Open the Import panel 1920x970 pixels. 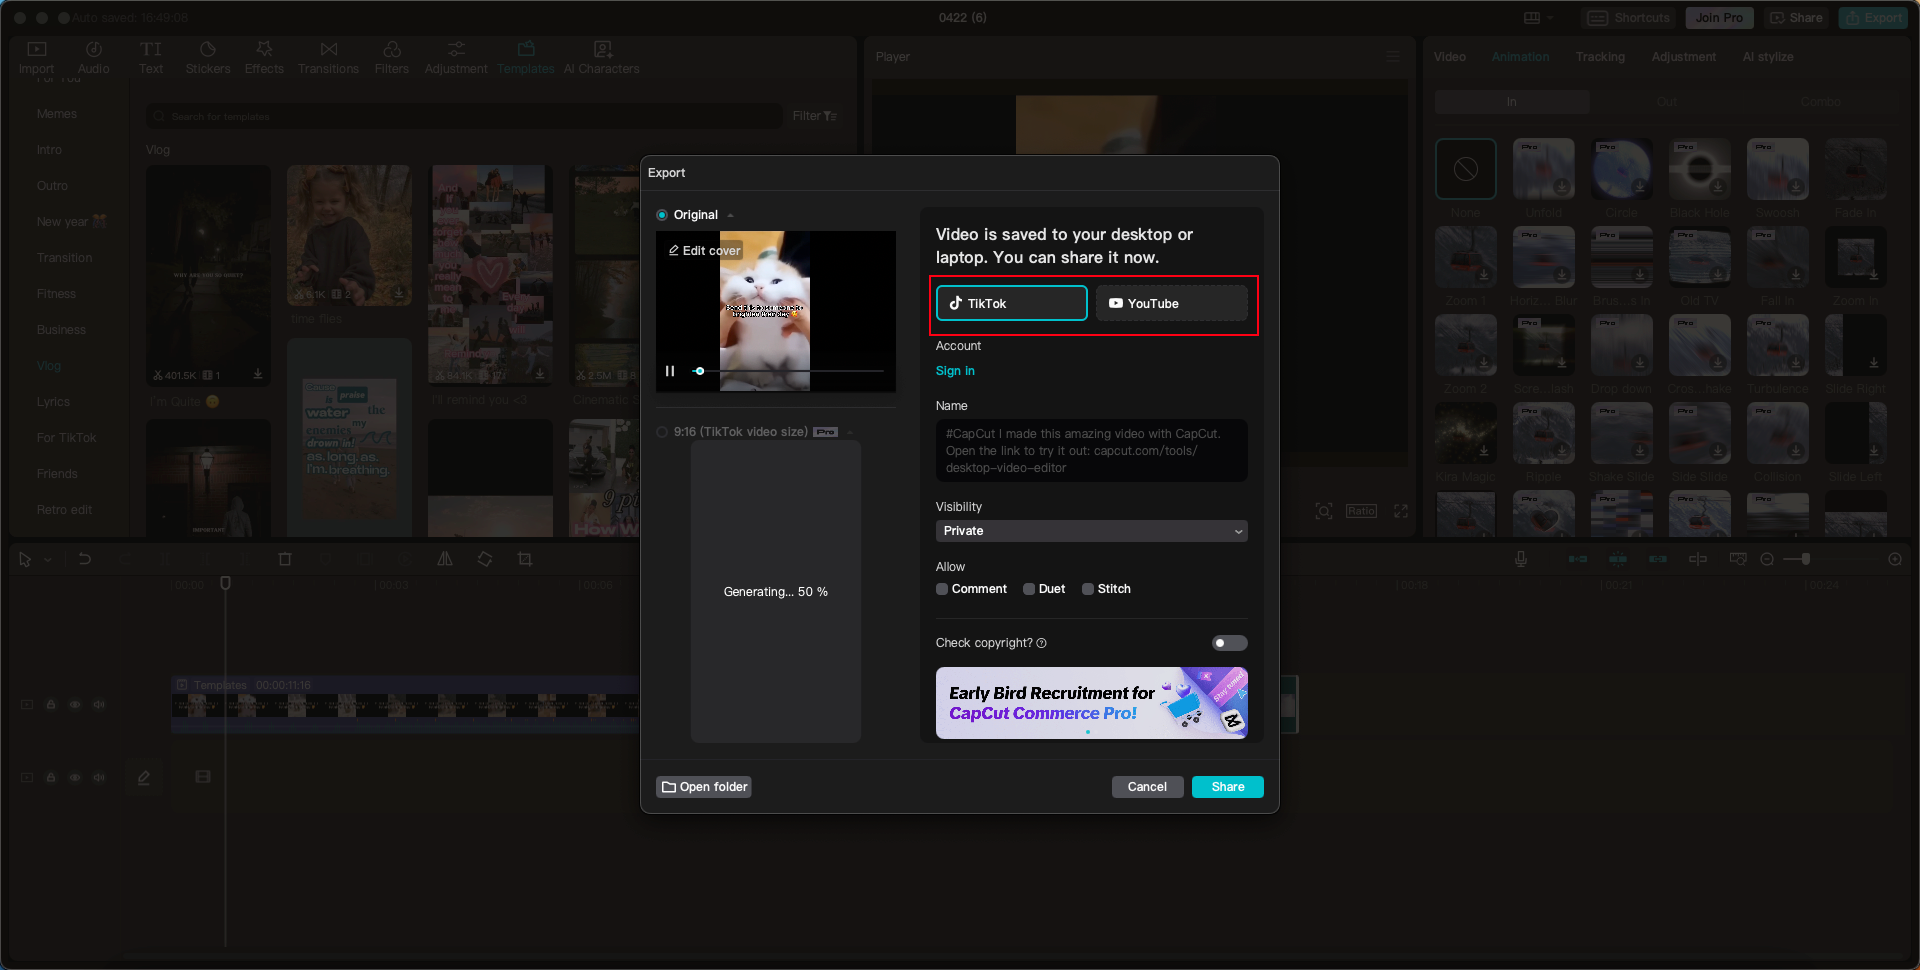[37, 57]
